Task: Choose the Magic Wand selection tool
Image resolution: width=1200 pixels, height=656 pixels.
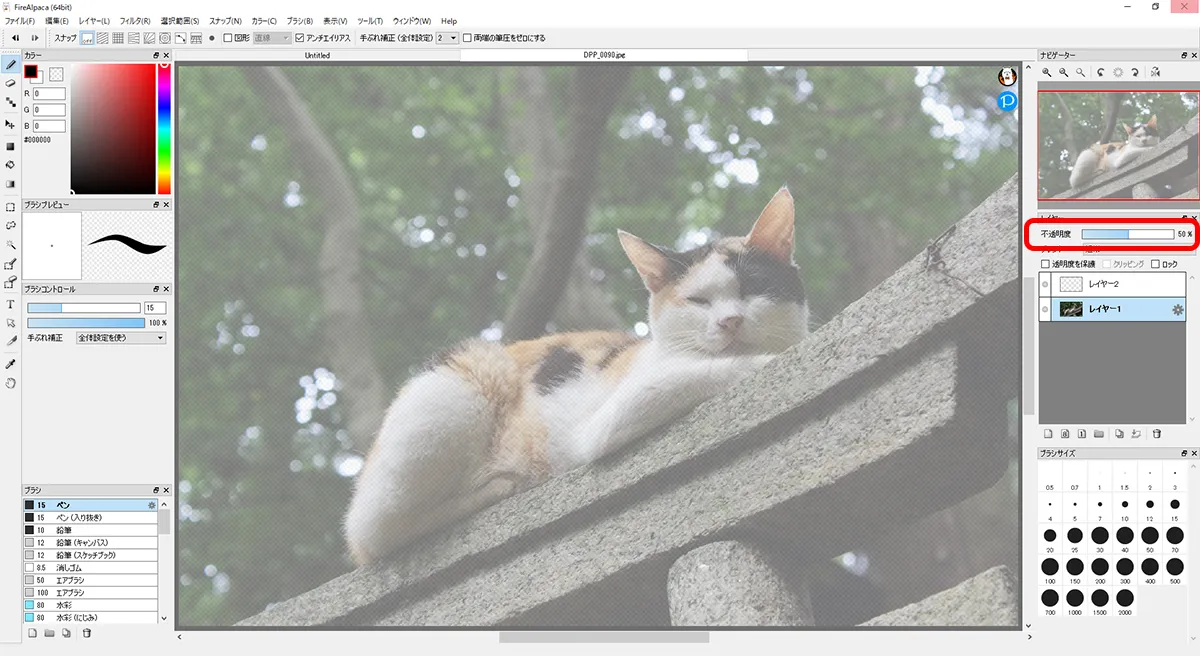Action: point(10,245)
